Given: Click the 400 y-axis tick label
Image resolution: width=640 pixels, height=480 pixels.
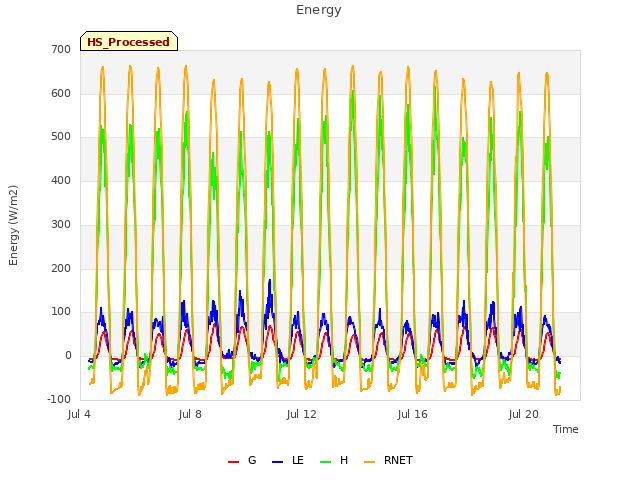Looking at the screenshot, I should pyautogui.click(x=61, y=180).
